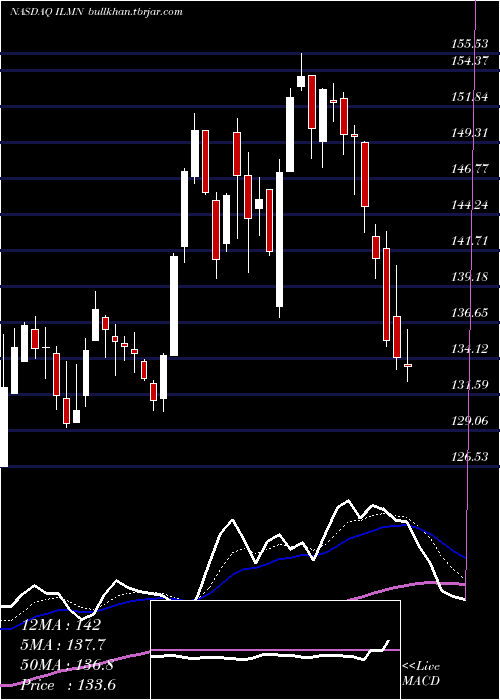Click the 134.12 price level label
The width and height of the screenshot is (500, 700).
tap(469, 349)
